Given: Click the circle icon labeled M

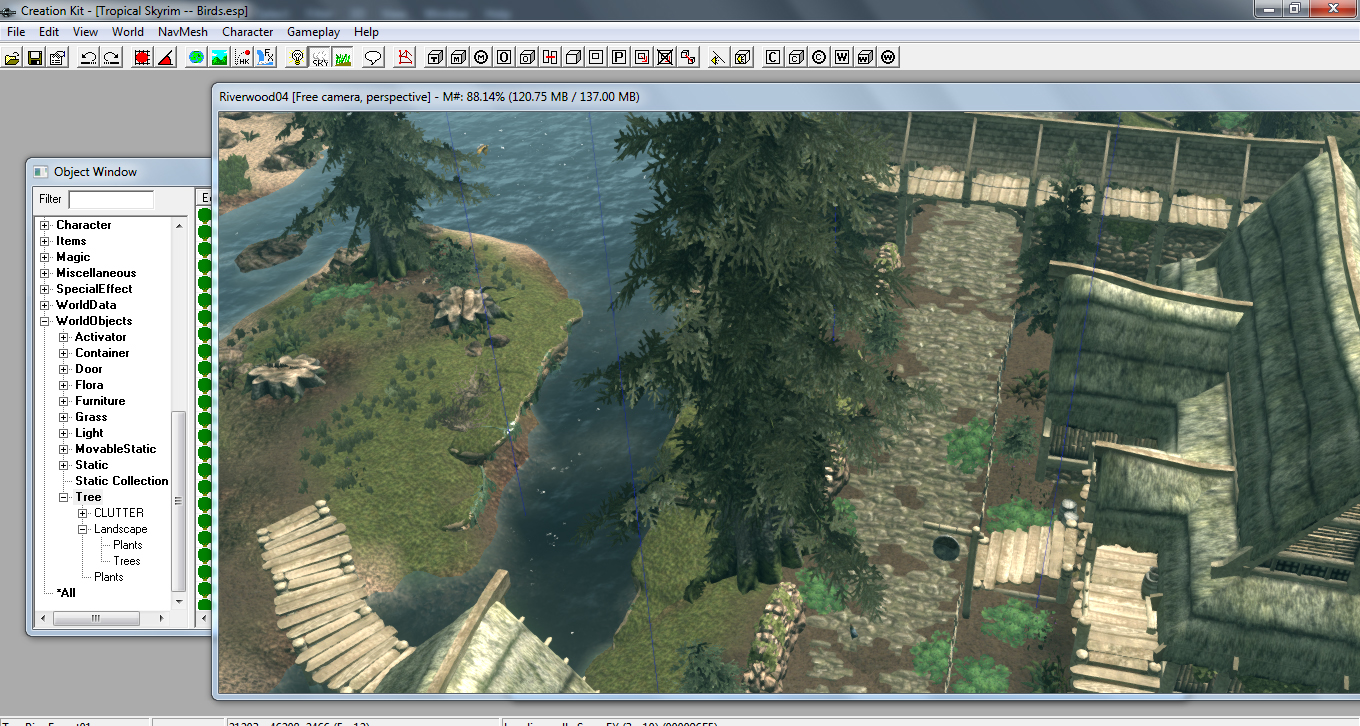Looking at the screenshot, I should click(x=481, y=57).
